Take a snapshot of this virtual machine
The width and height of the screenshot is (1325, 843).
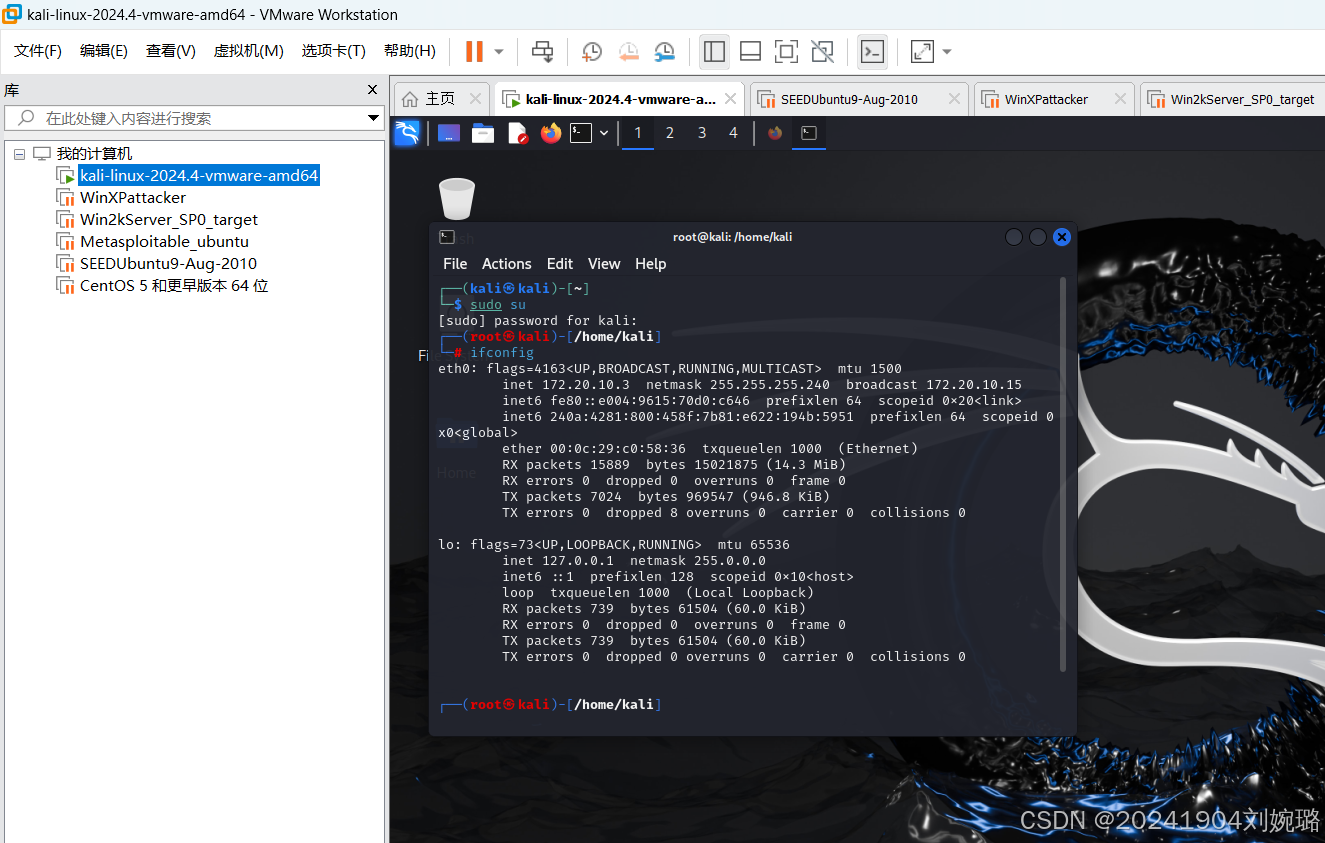[592, 51]
